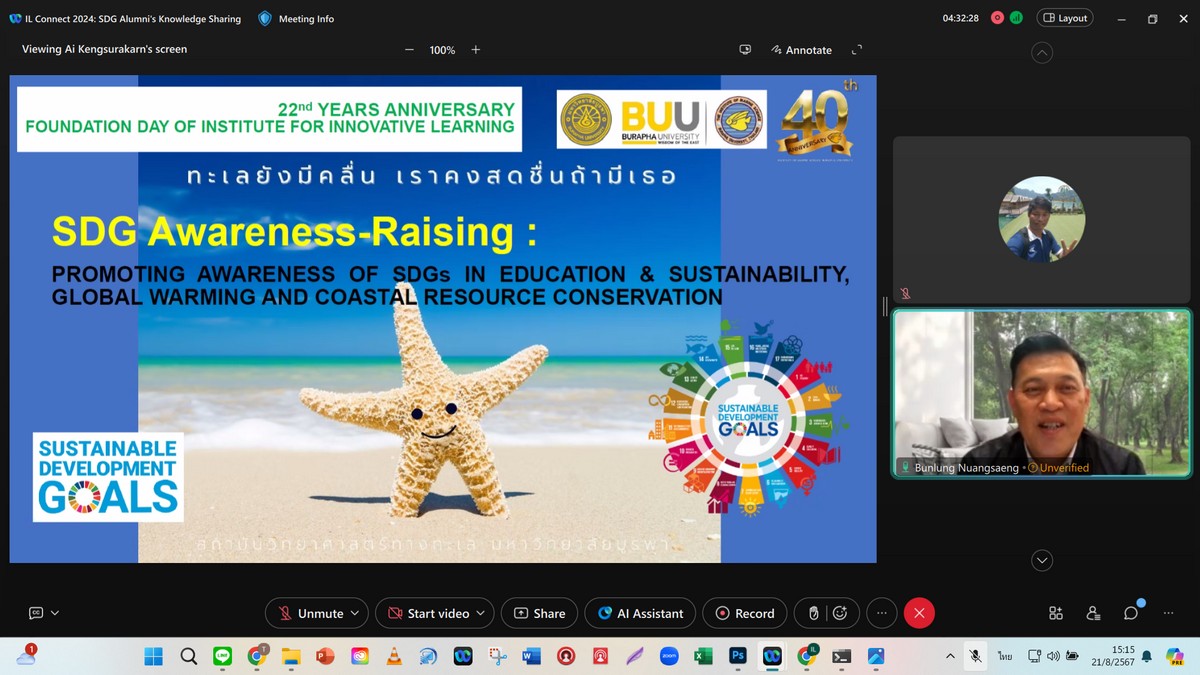1200x675 pixels.
Task: Expand the audio options arrow beside Unmute
Action: [x=355, y=613]
